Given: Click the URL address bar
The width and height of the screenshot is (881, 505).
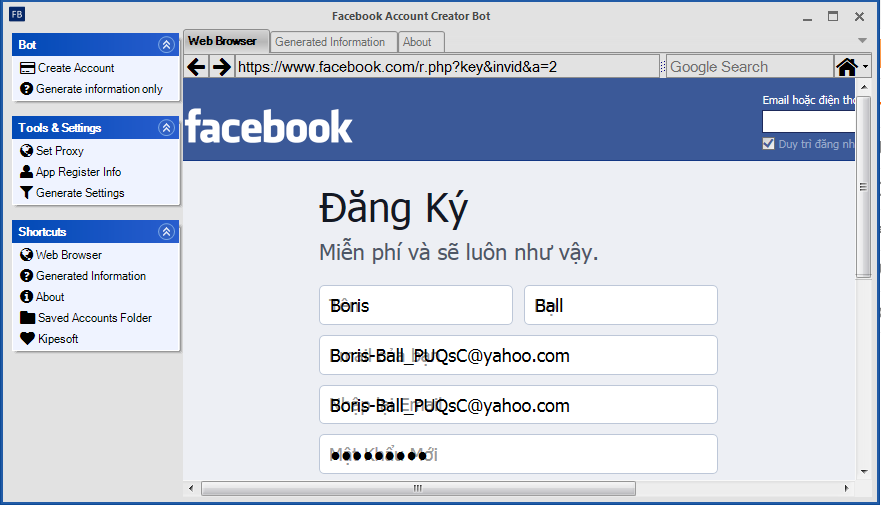Looking at the screenshot, I should click(x=447, y=67).
